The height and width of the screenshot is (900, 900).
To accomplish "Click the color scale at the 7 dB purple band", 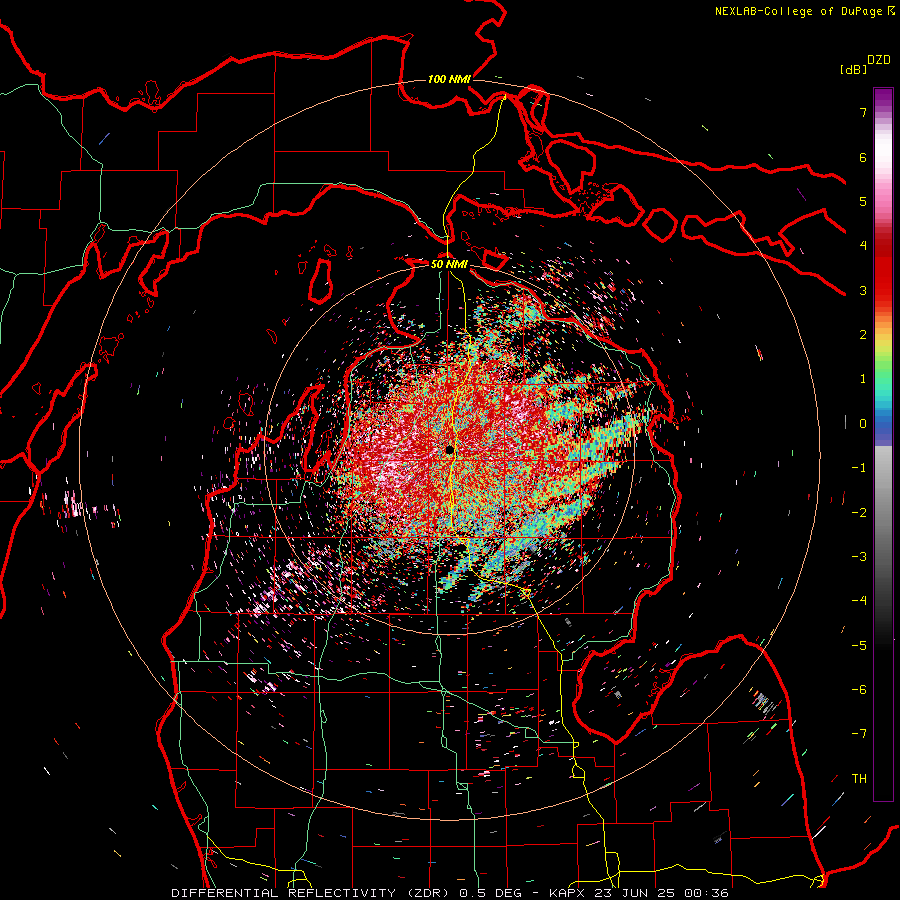I will [883, 112].
